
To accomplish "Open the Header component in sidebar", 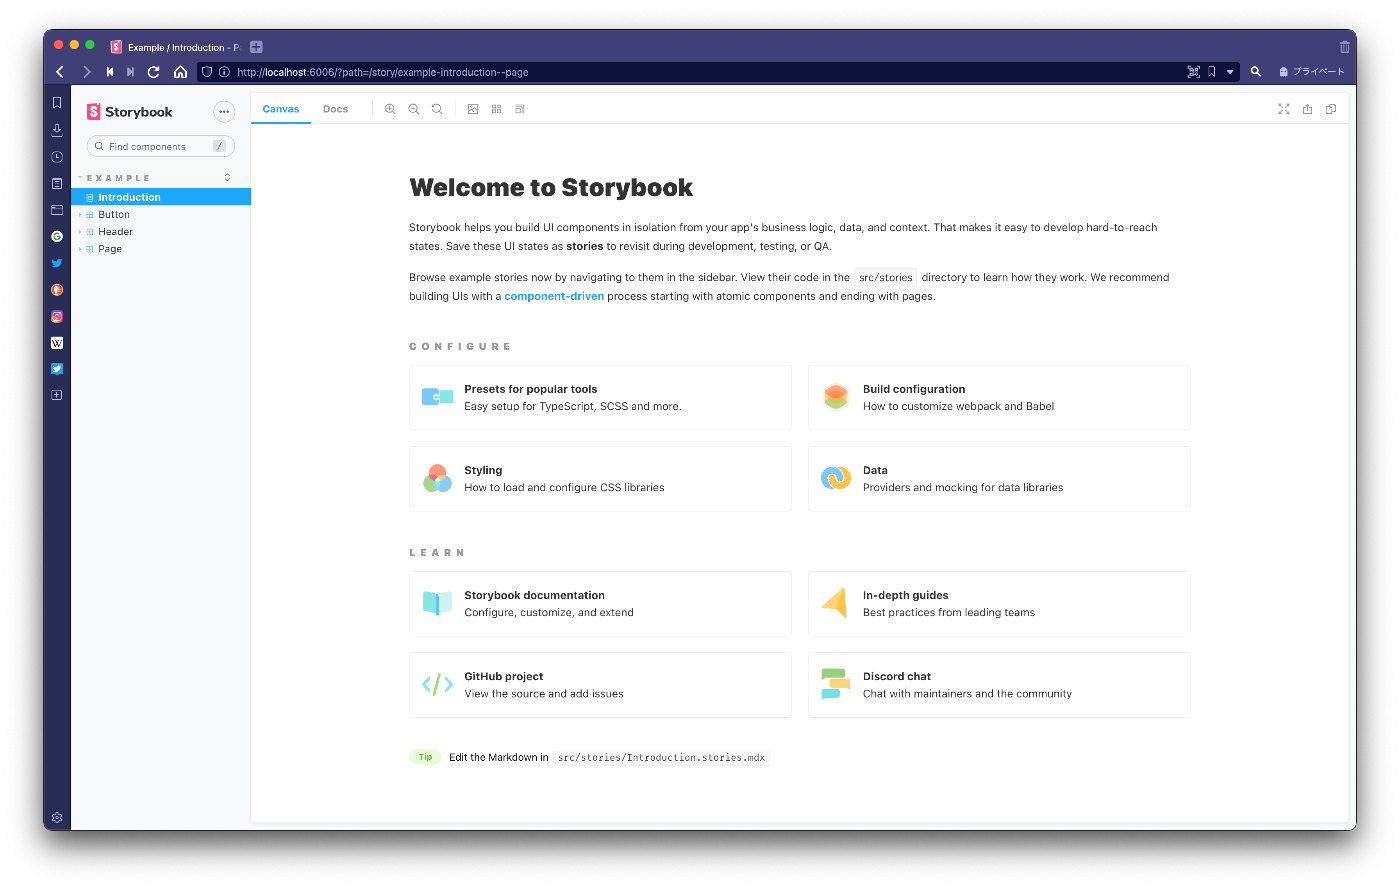I will [x=115, y=232].
